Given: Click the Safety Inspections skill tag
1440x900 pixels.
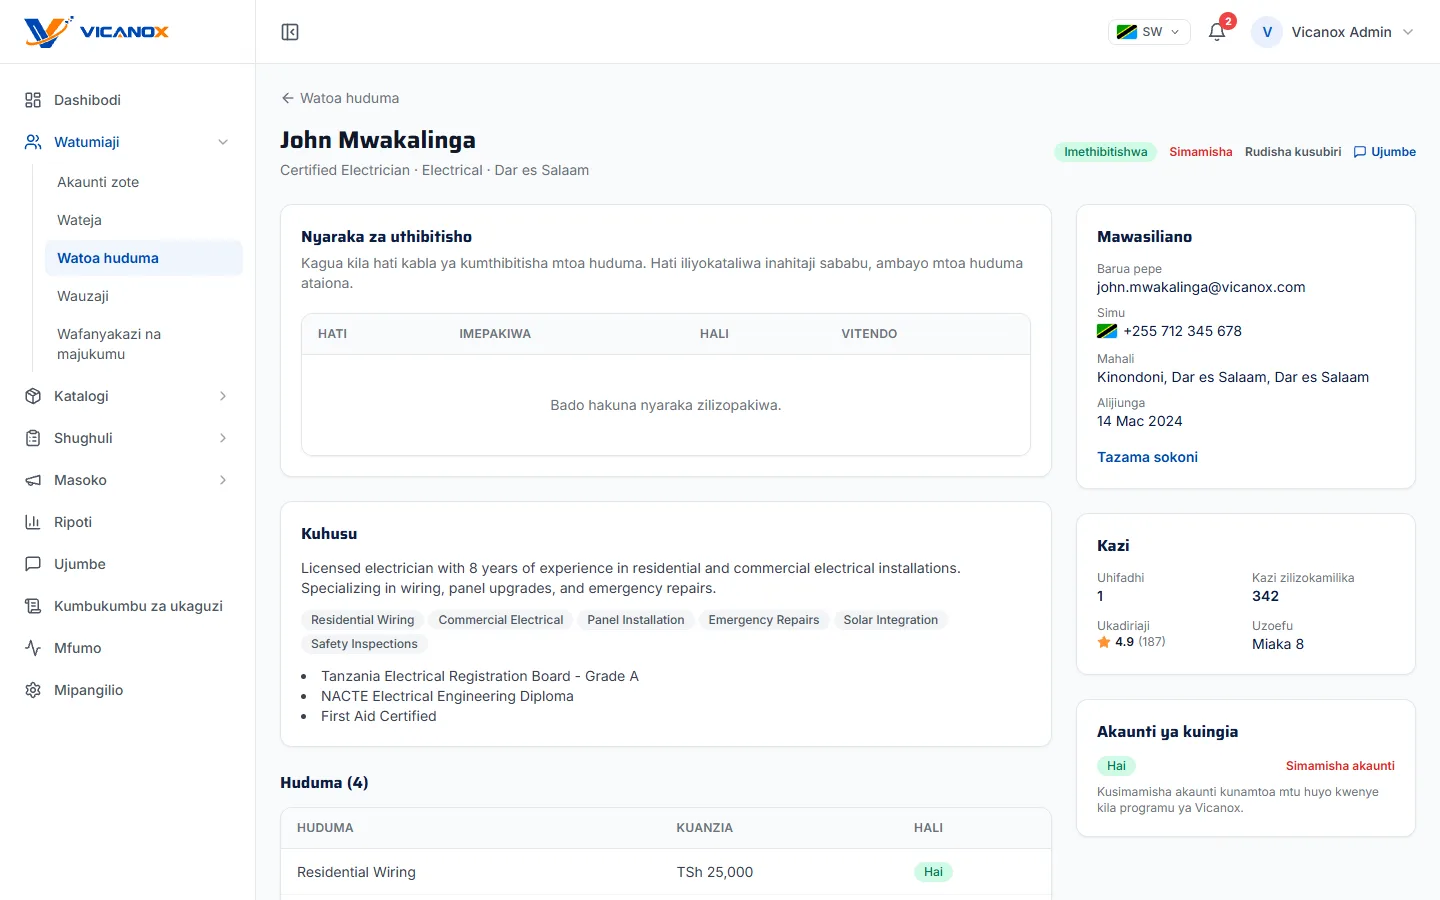Looking at the screenshot, I should (364, 644).
